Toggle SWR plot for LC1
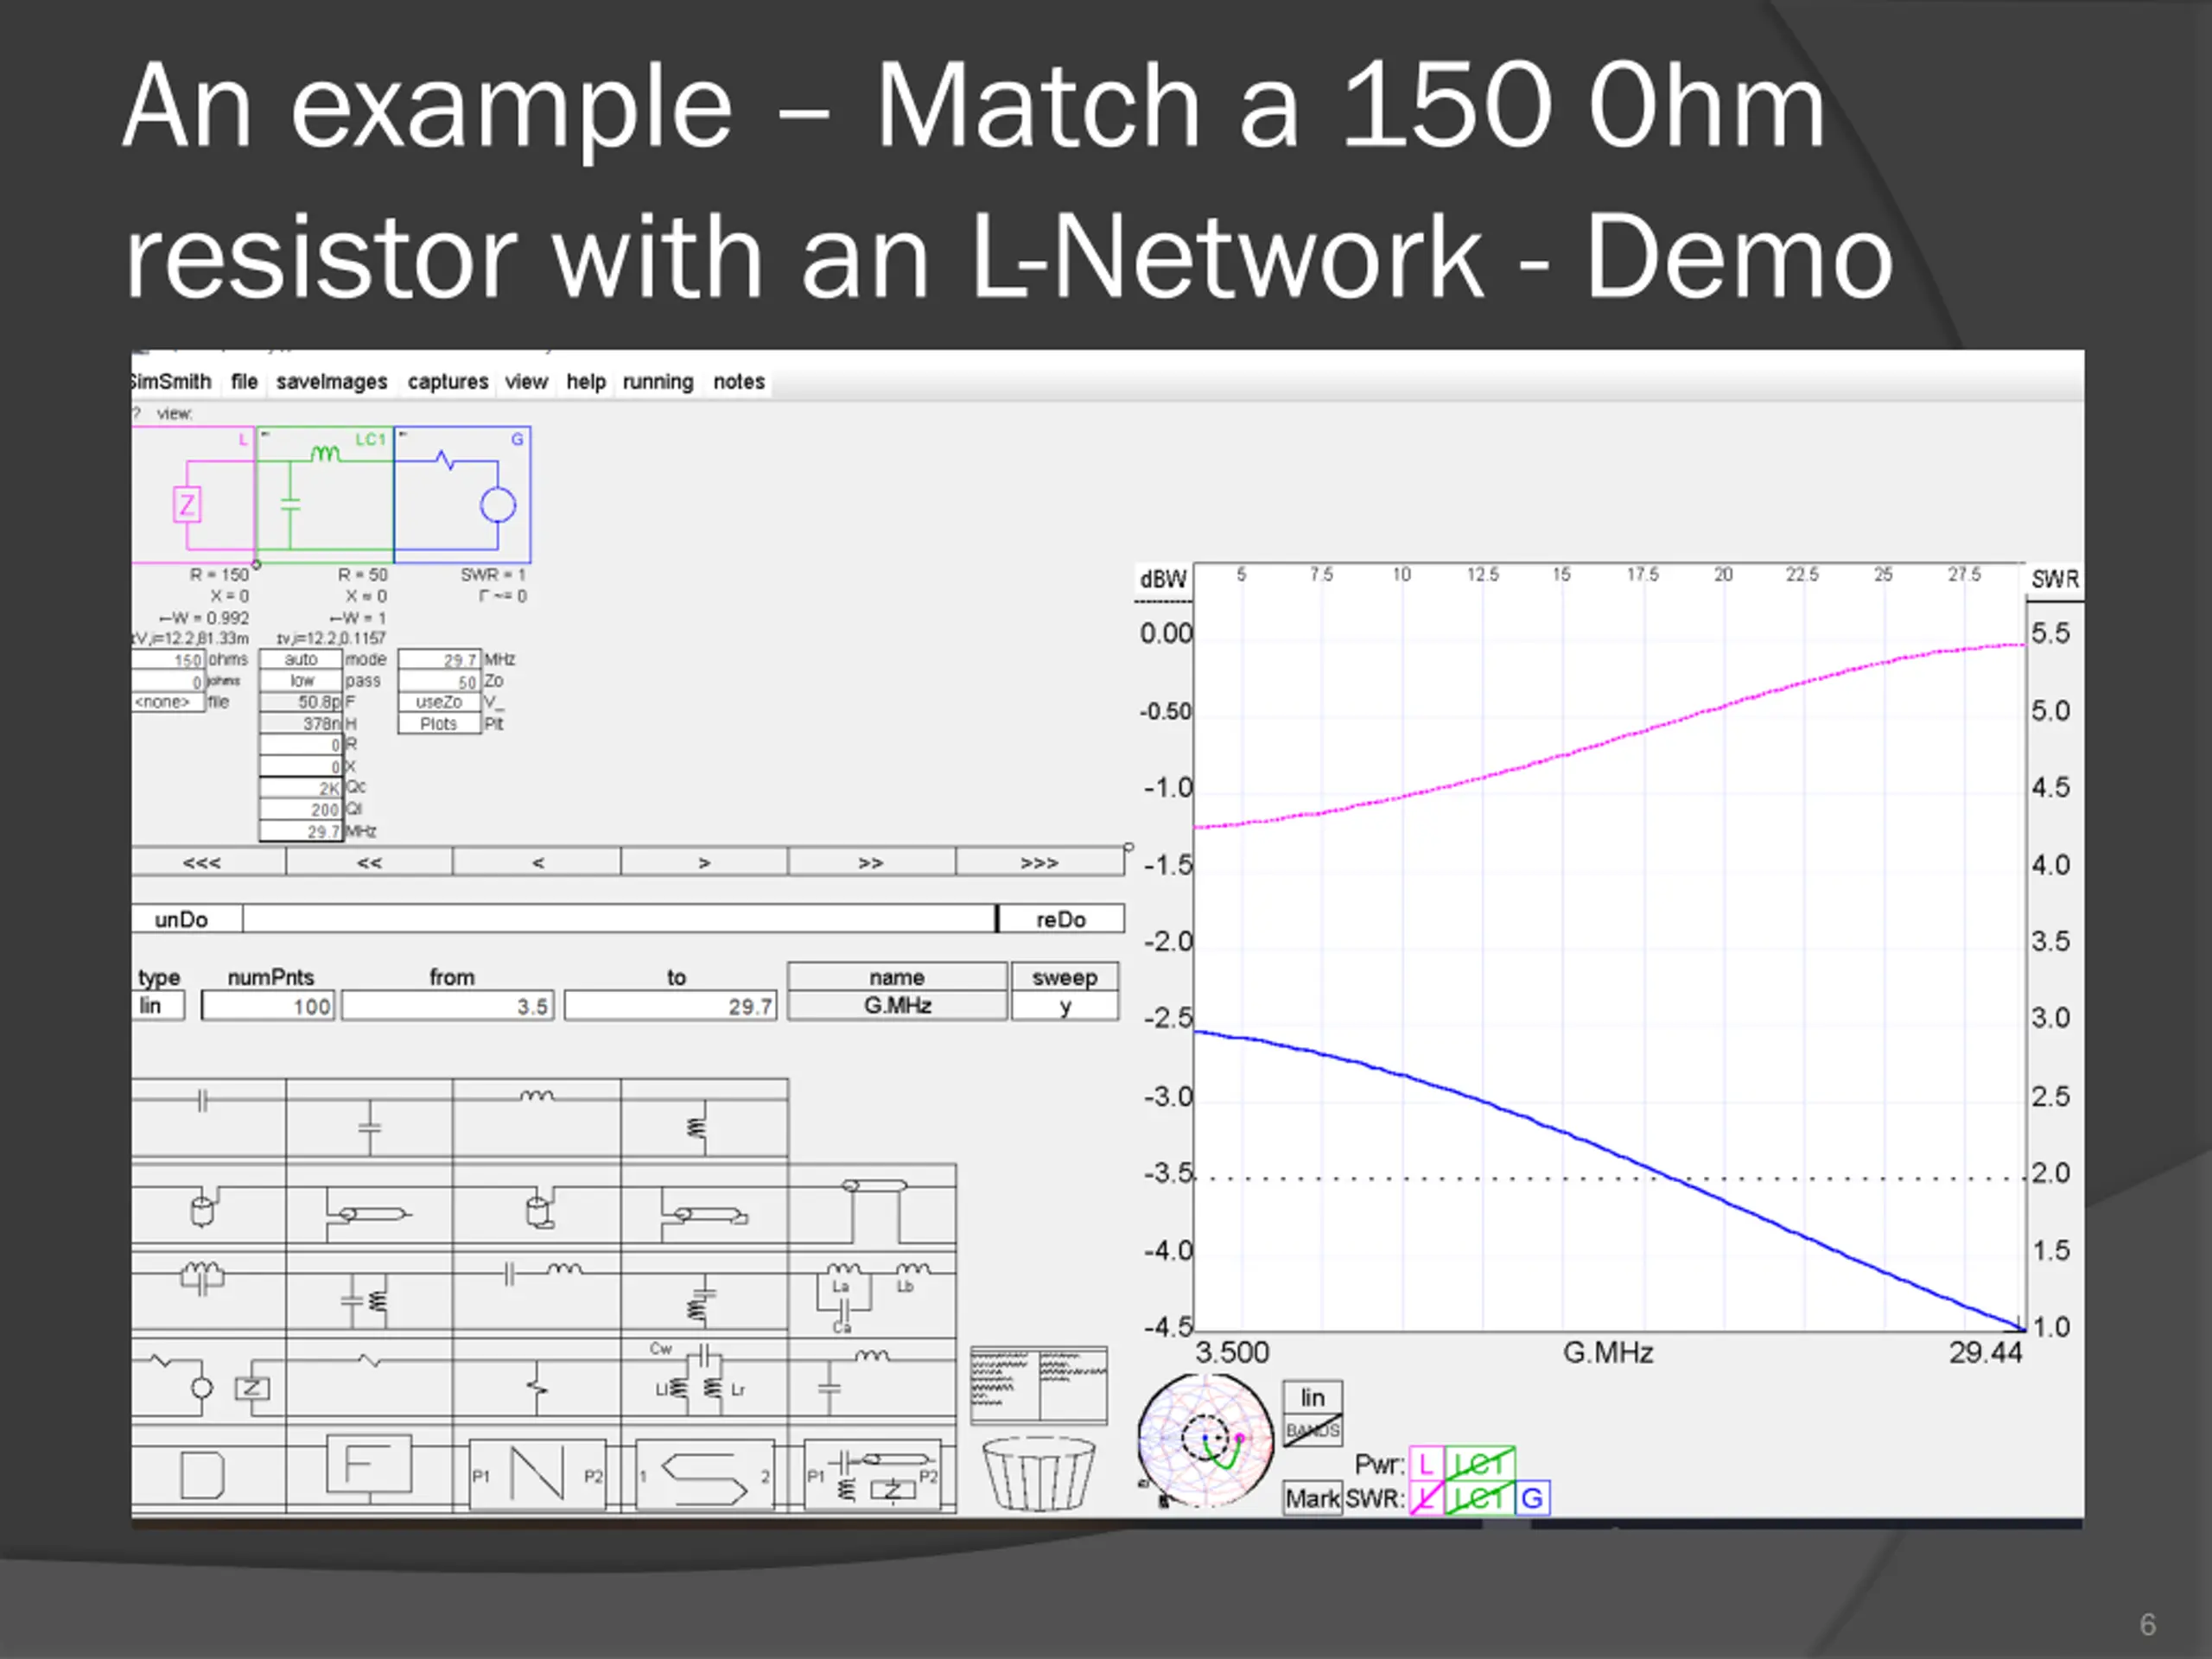The width and height of the screenshot is (2212, 1659). coord(1480,1498)
